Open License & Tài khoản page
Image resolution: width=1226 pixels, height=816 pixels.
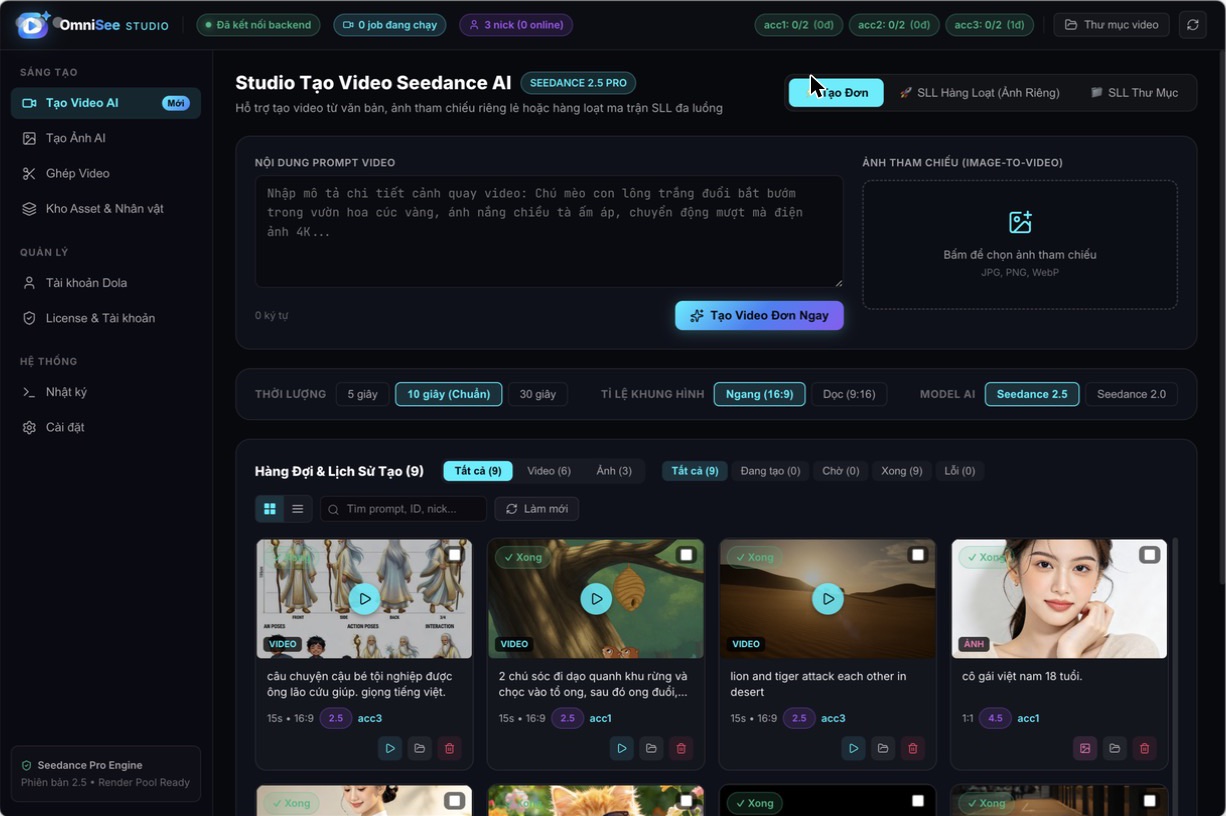[106, 318]
